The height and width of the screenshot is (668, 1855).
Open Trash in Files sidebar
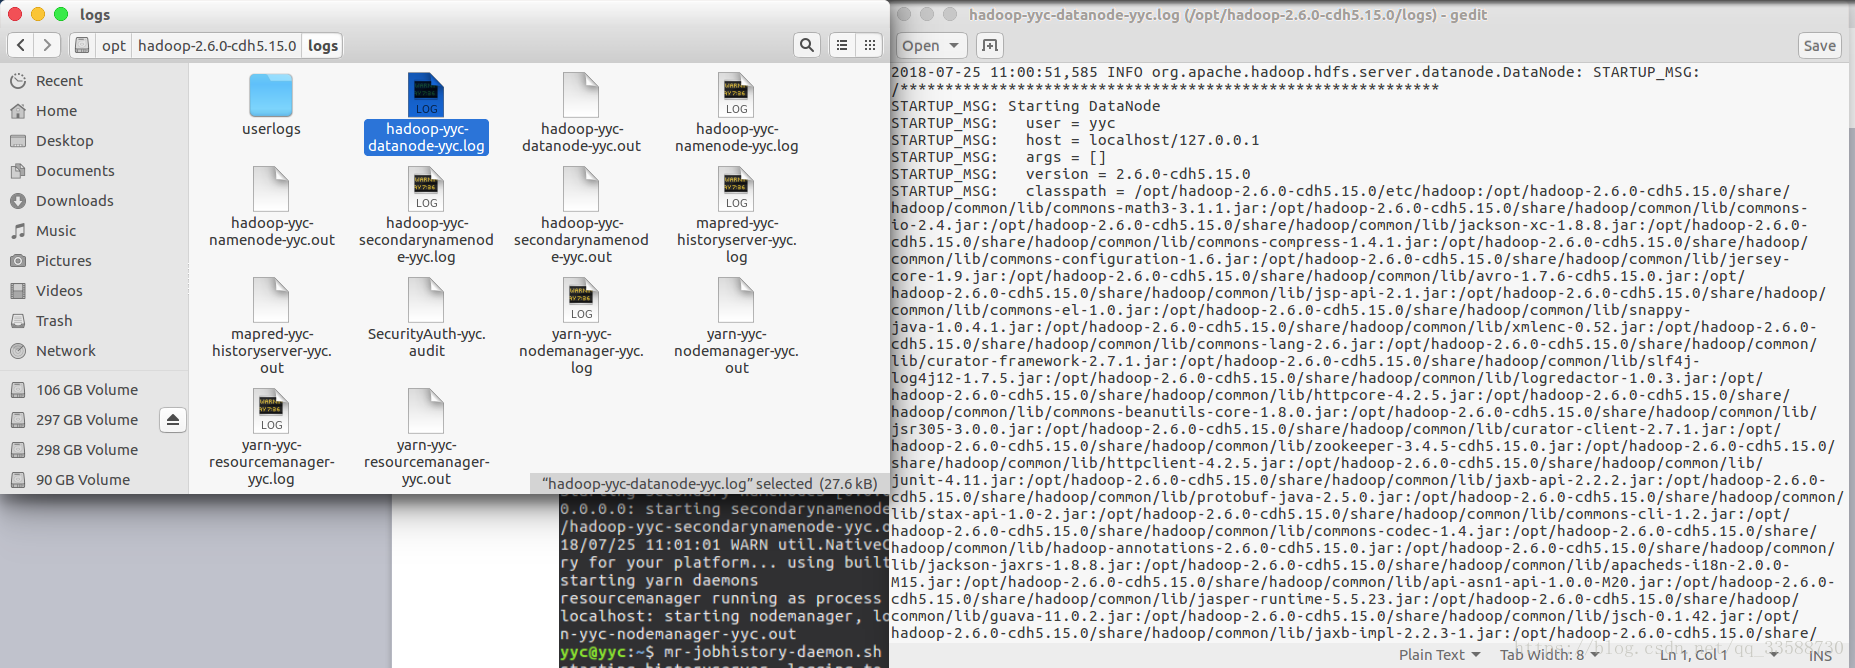tap(94, 321)
